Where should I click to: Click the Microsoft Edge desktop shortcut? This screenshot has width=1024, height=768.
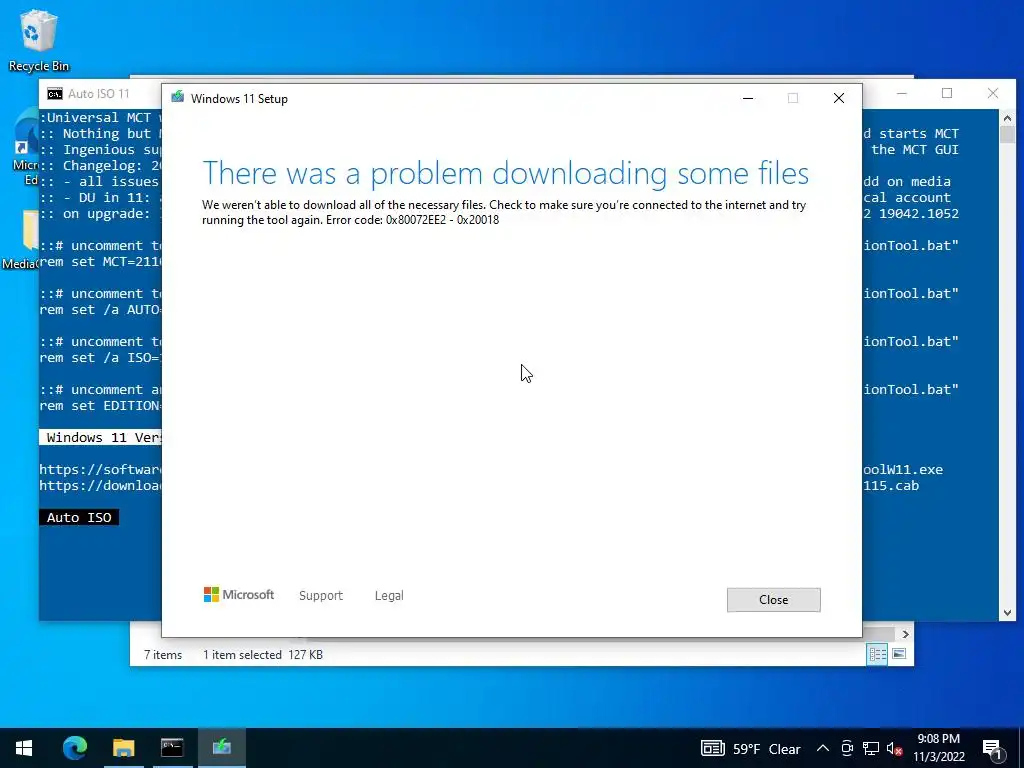click(x=26, y=147)
